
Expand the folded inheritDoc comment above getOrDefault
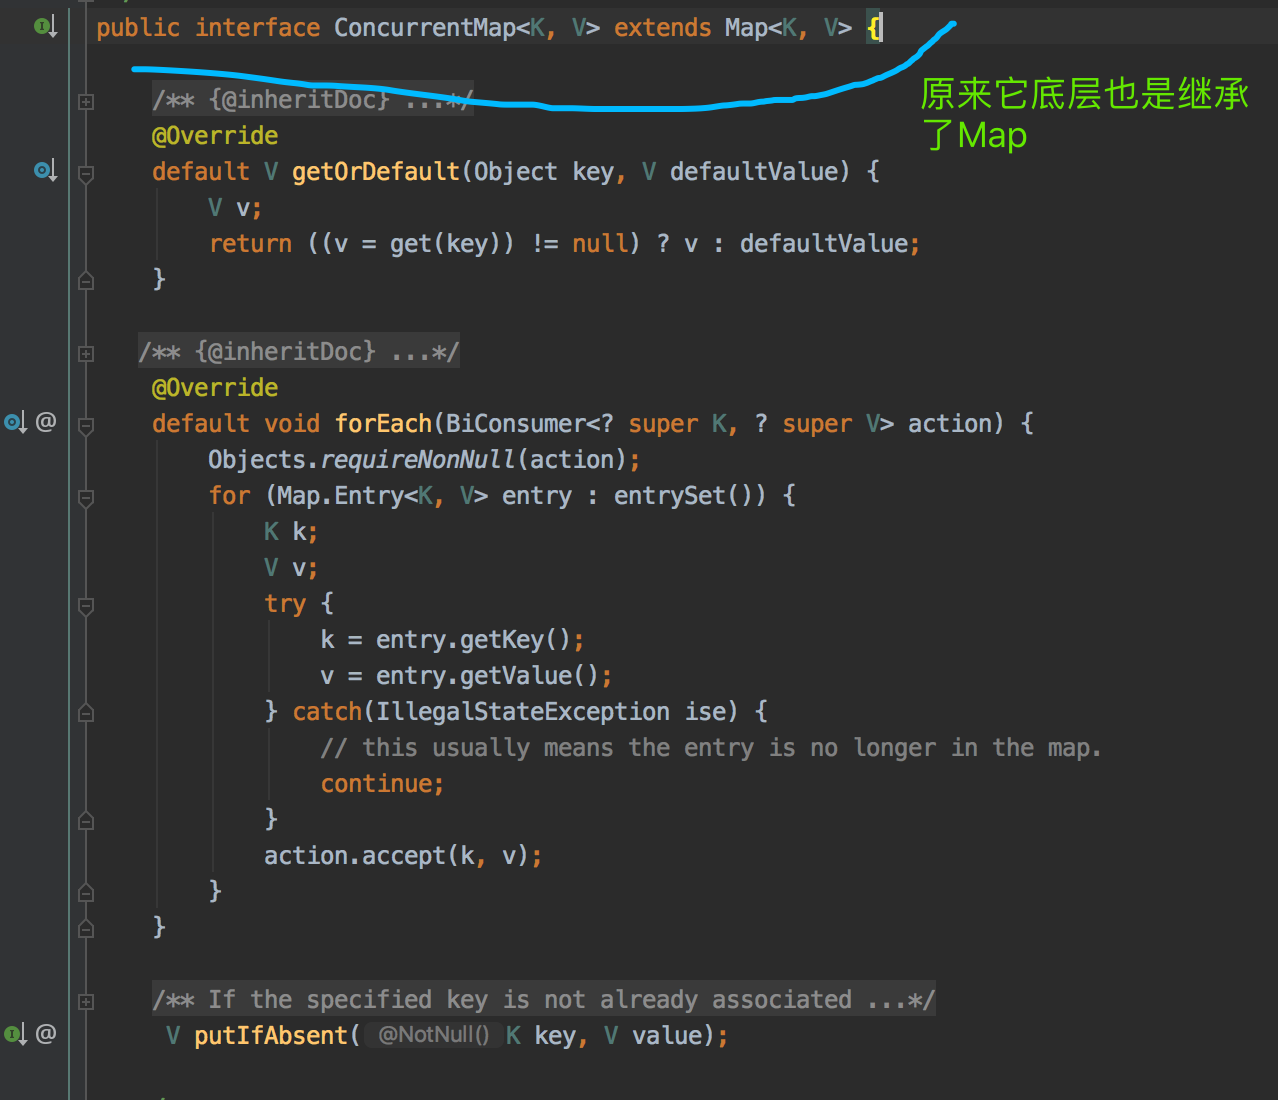coord(86,101)
